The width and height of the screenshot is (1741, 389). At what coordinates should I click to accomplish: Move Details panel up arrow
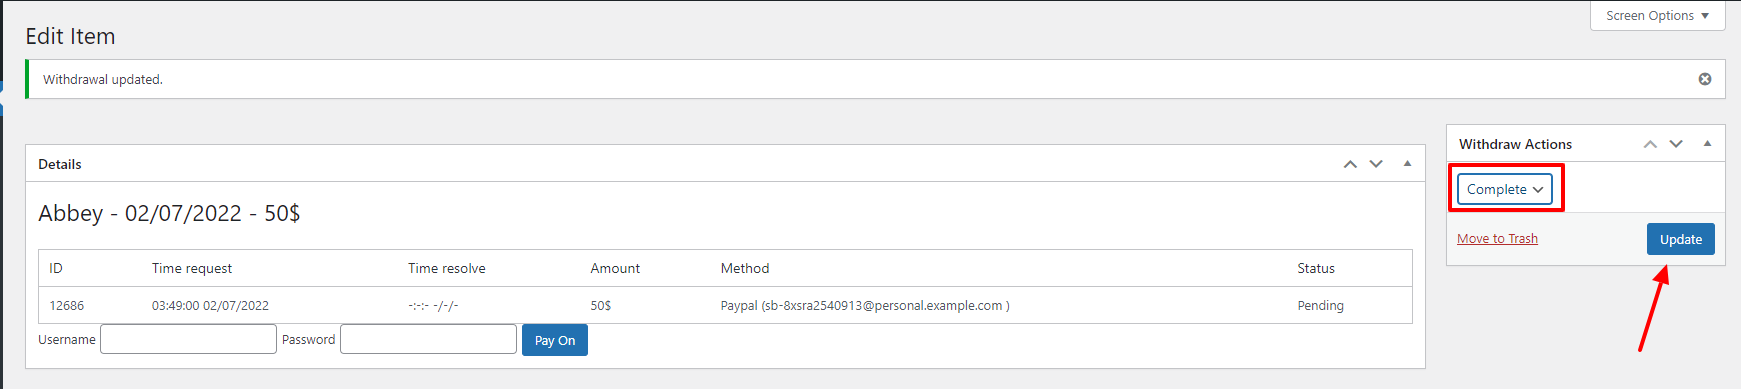(1350, 164)
